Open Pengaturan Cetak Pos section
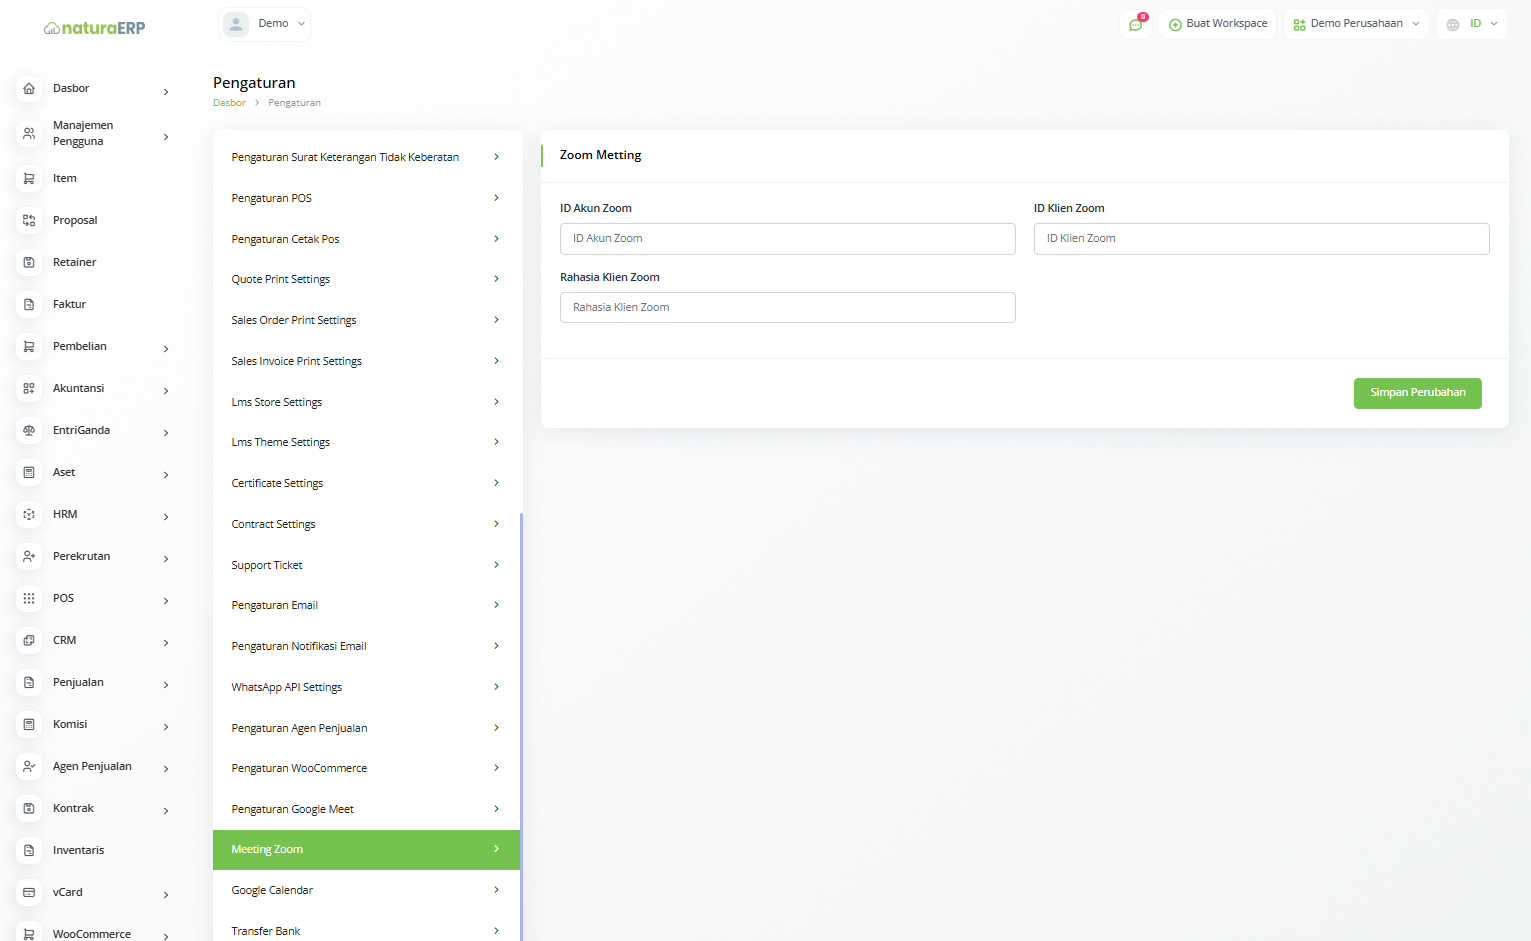Screen dimensions: 1531x941 pyautogui.click(x=366, y=239)
